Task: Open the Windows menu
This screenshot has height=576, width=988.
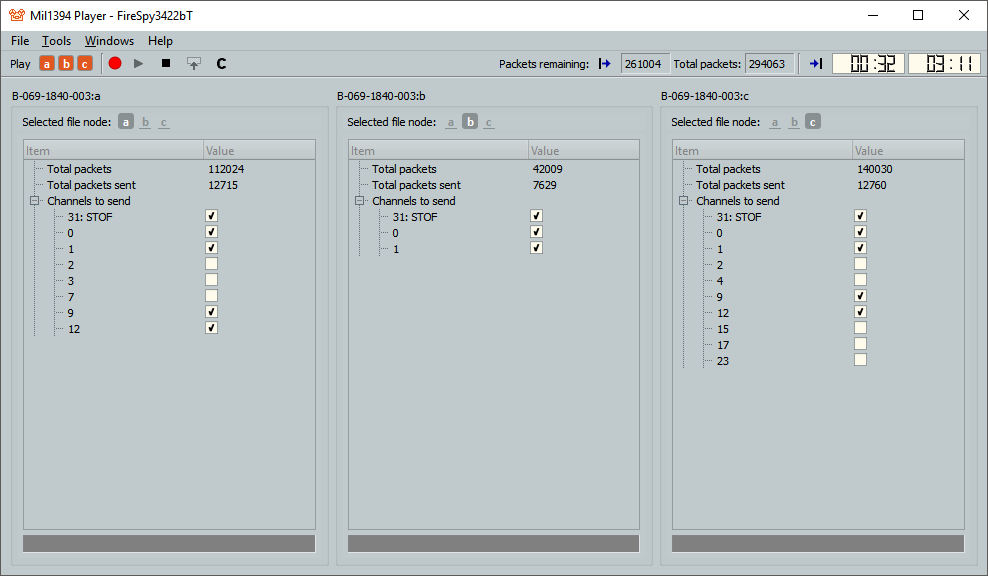Action: [109, 41]
